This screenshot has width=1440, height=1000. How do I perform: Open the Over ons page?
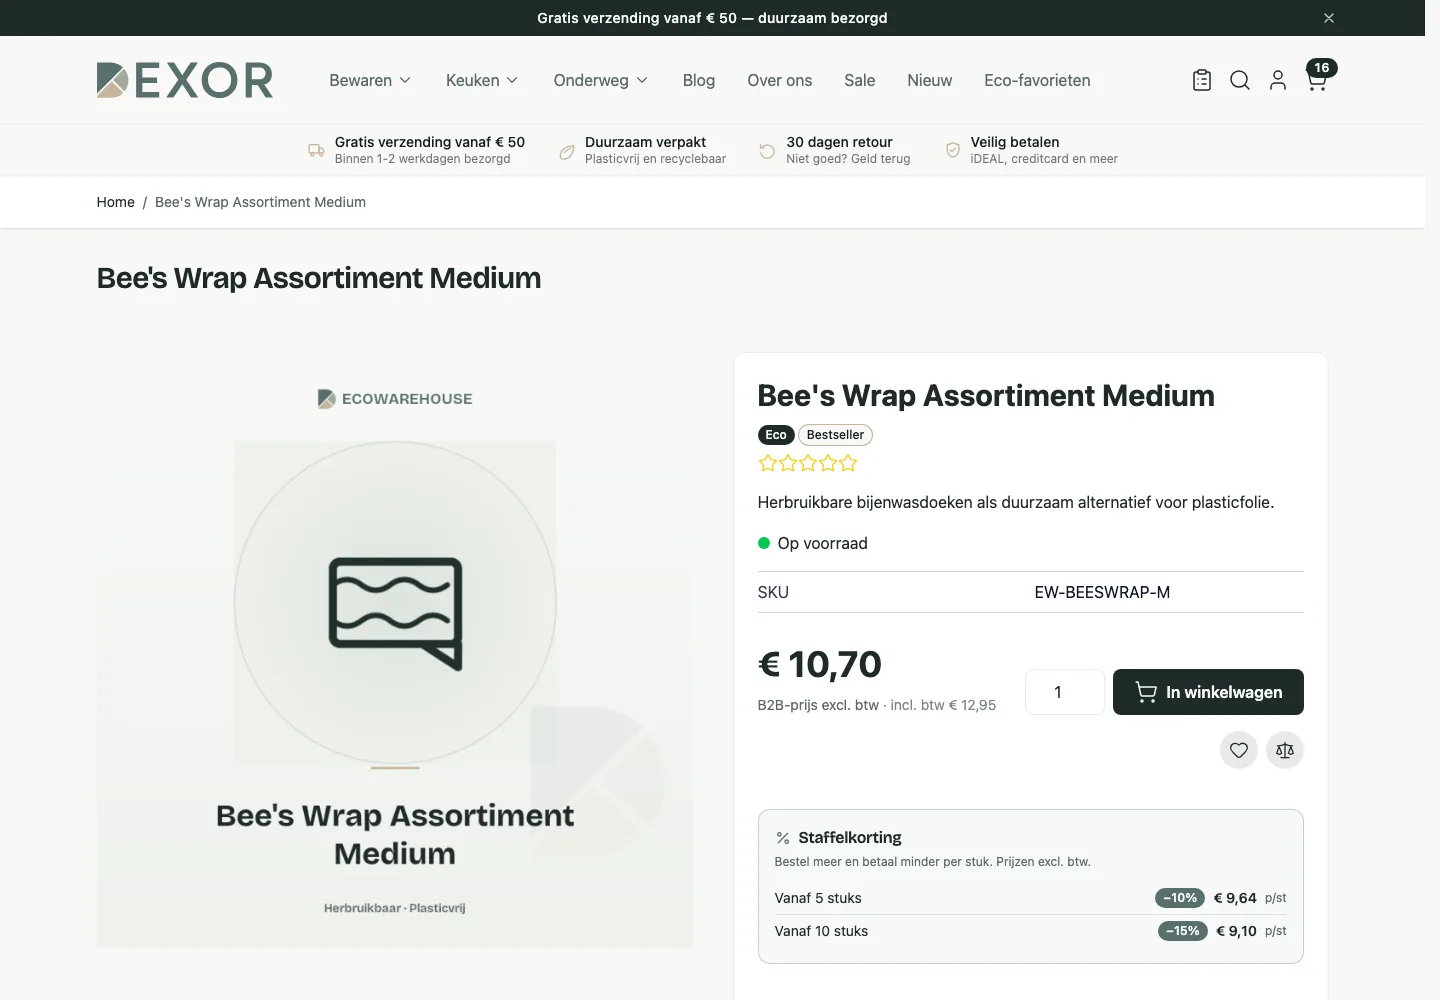pos(780,80)
